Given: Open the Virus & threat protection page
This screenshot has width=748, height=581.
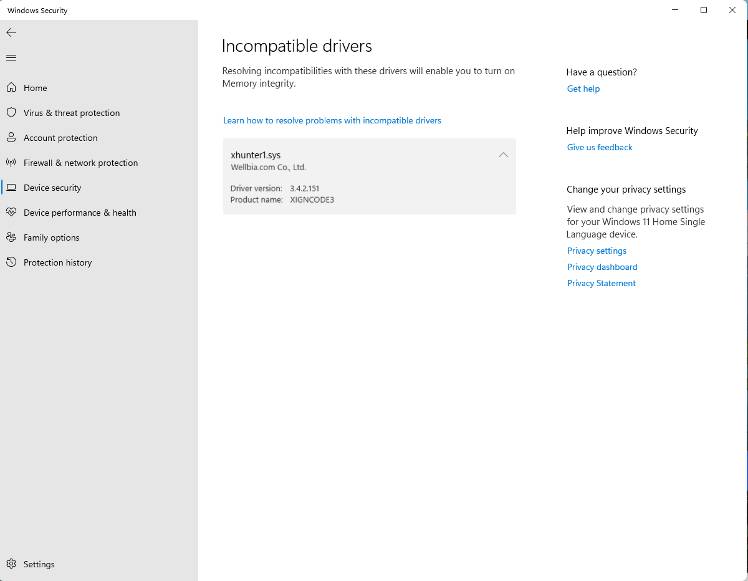Looking at the screenshot, I should (71, 113).
